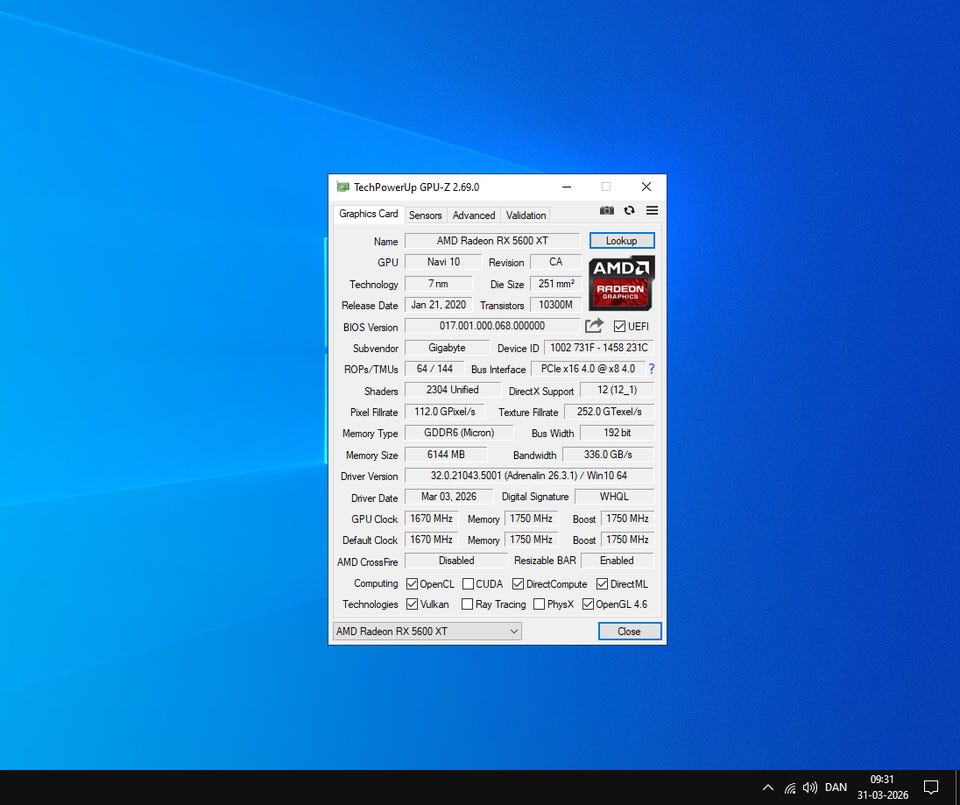Toggle the Vulkan checkbox

pos(412,604)
